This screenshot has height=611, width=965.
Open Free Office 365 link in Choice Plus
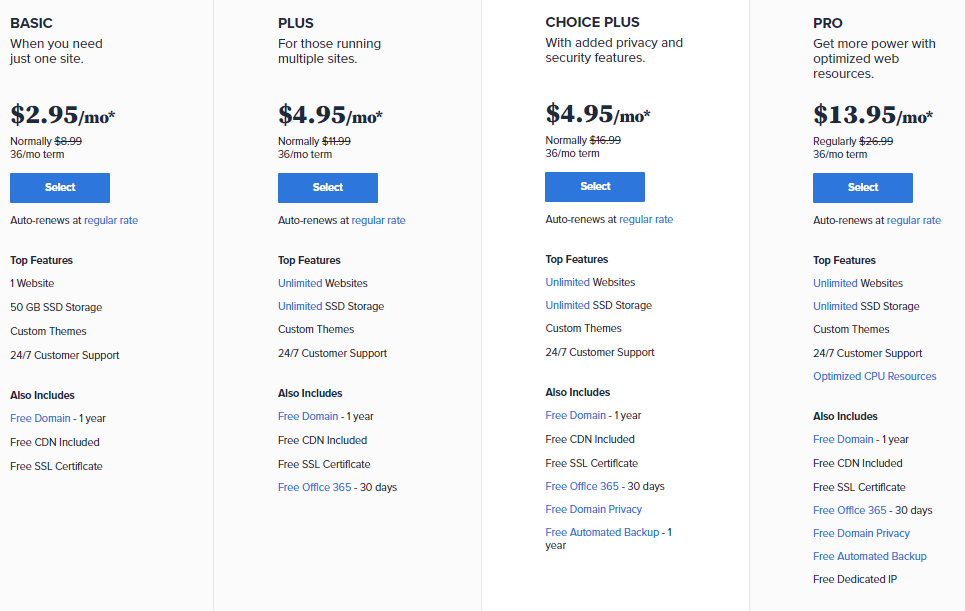point(582,486)
